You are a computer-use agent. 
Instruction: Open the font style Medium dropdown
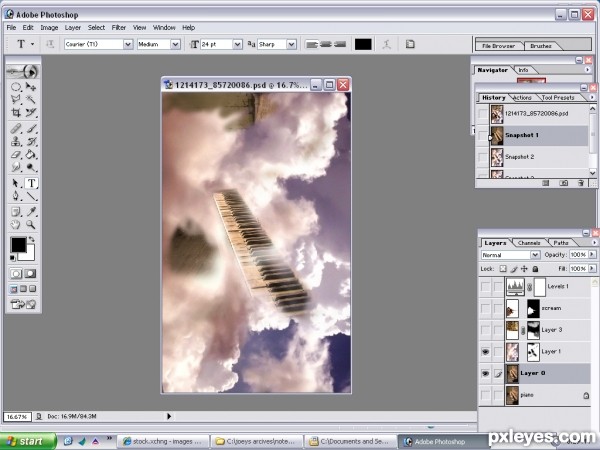[175, 44]
